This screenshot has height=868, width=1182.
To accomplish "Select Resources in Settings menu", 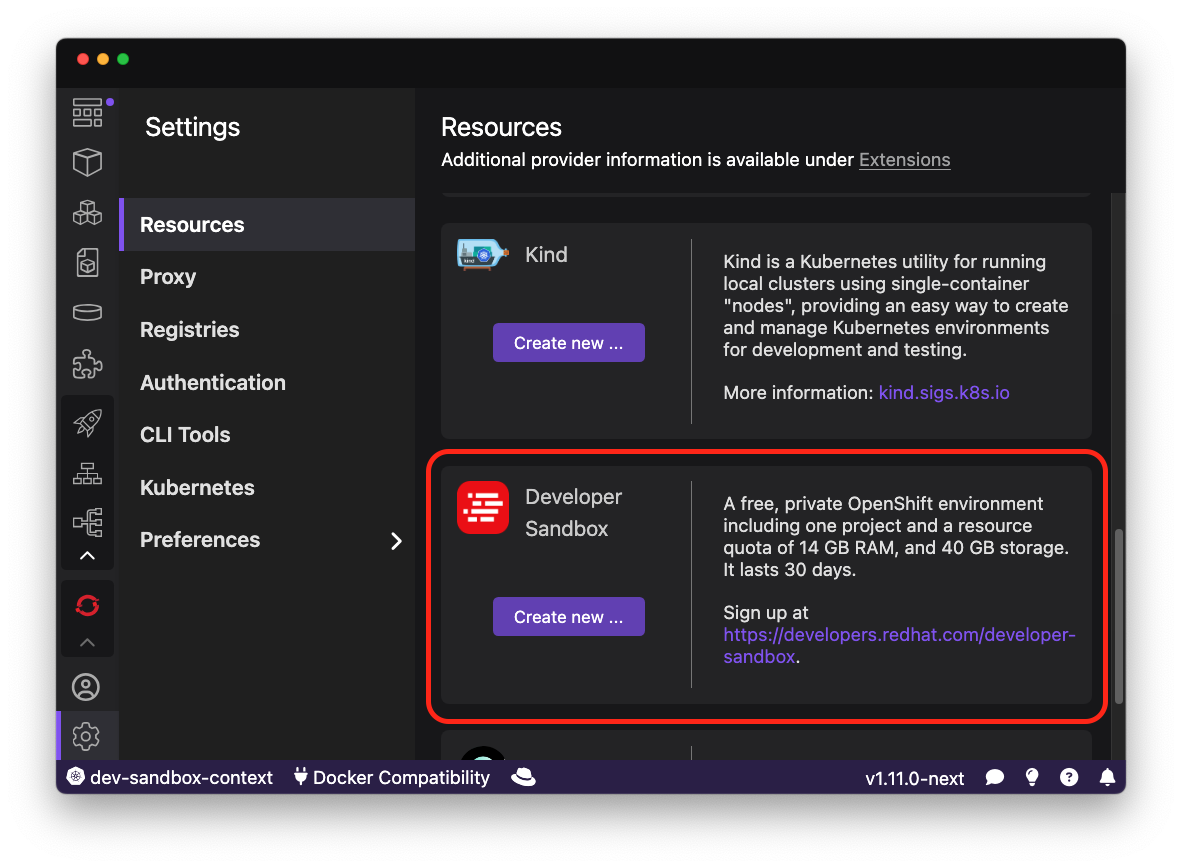I will [268, 225].
